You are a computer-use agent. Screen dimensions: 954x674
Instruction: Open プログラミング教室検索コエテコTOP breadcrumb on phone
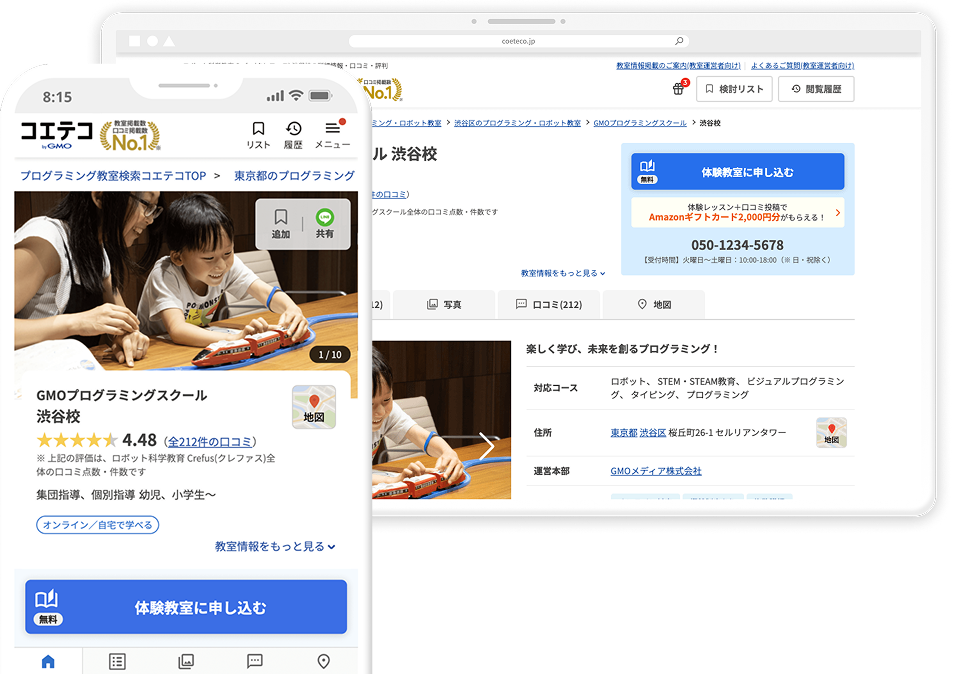pyautogui.click(x=113, y=176)
